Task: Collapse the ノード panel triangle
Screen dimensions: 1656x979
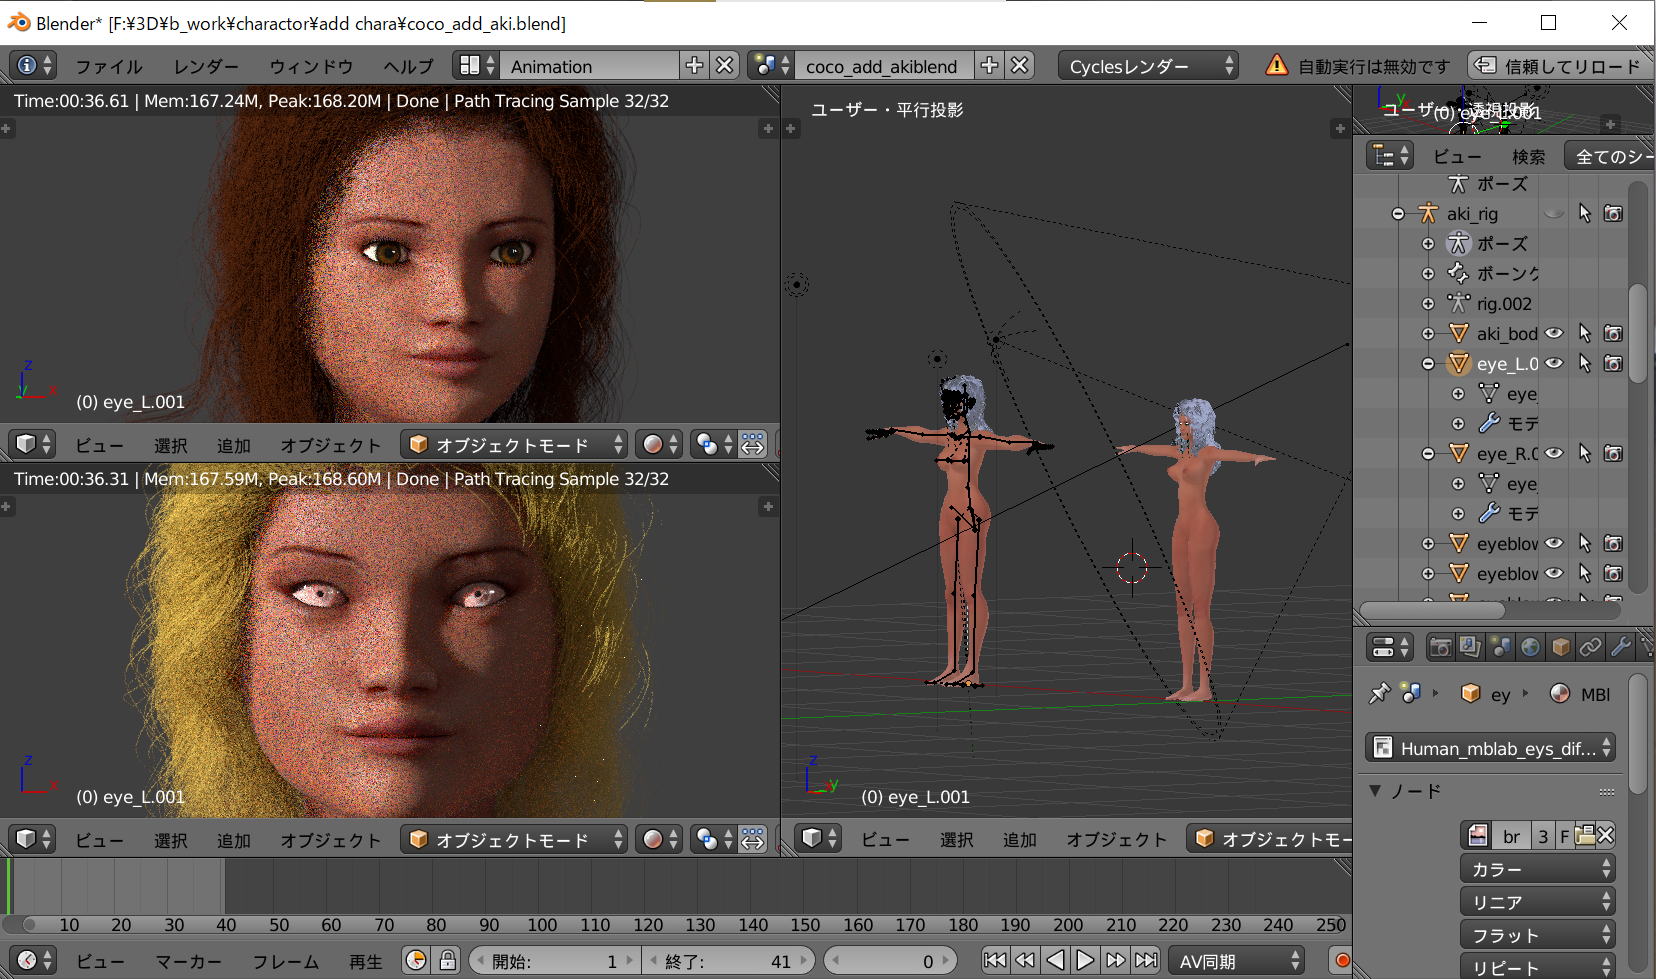Action: 1376,791
